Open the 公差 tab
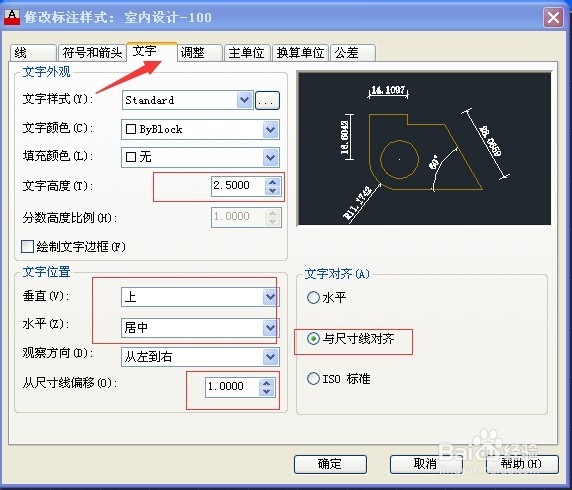The image size is (572, 490). [x=353, y=53]
